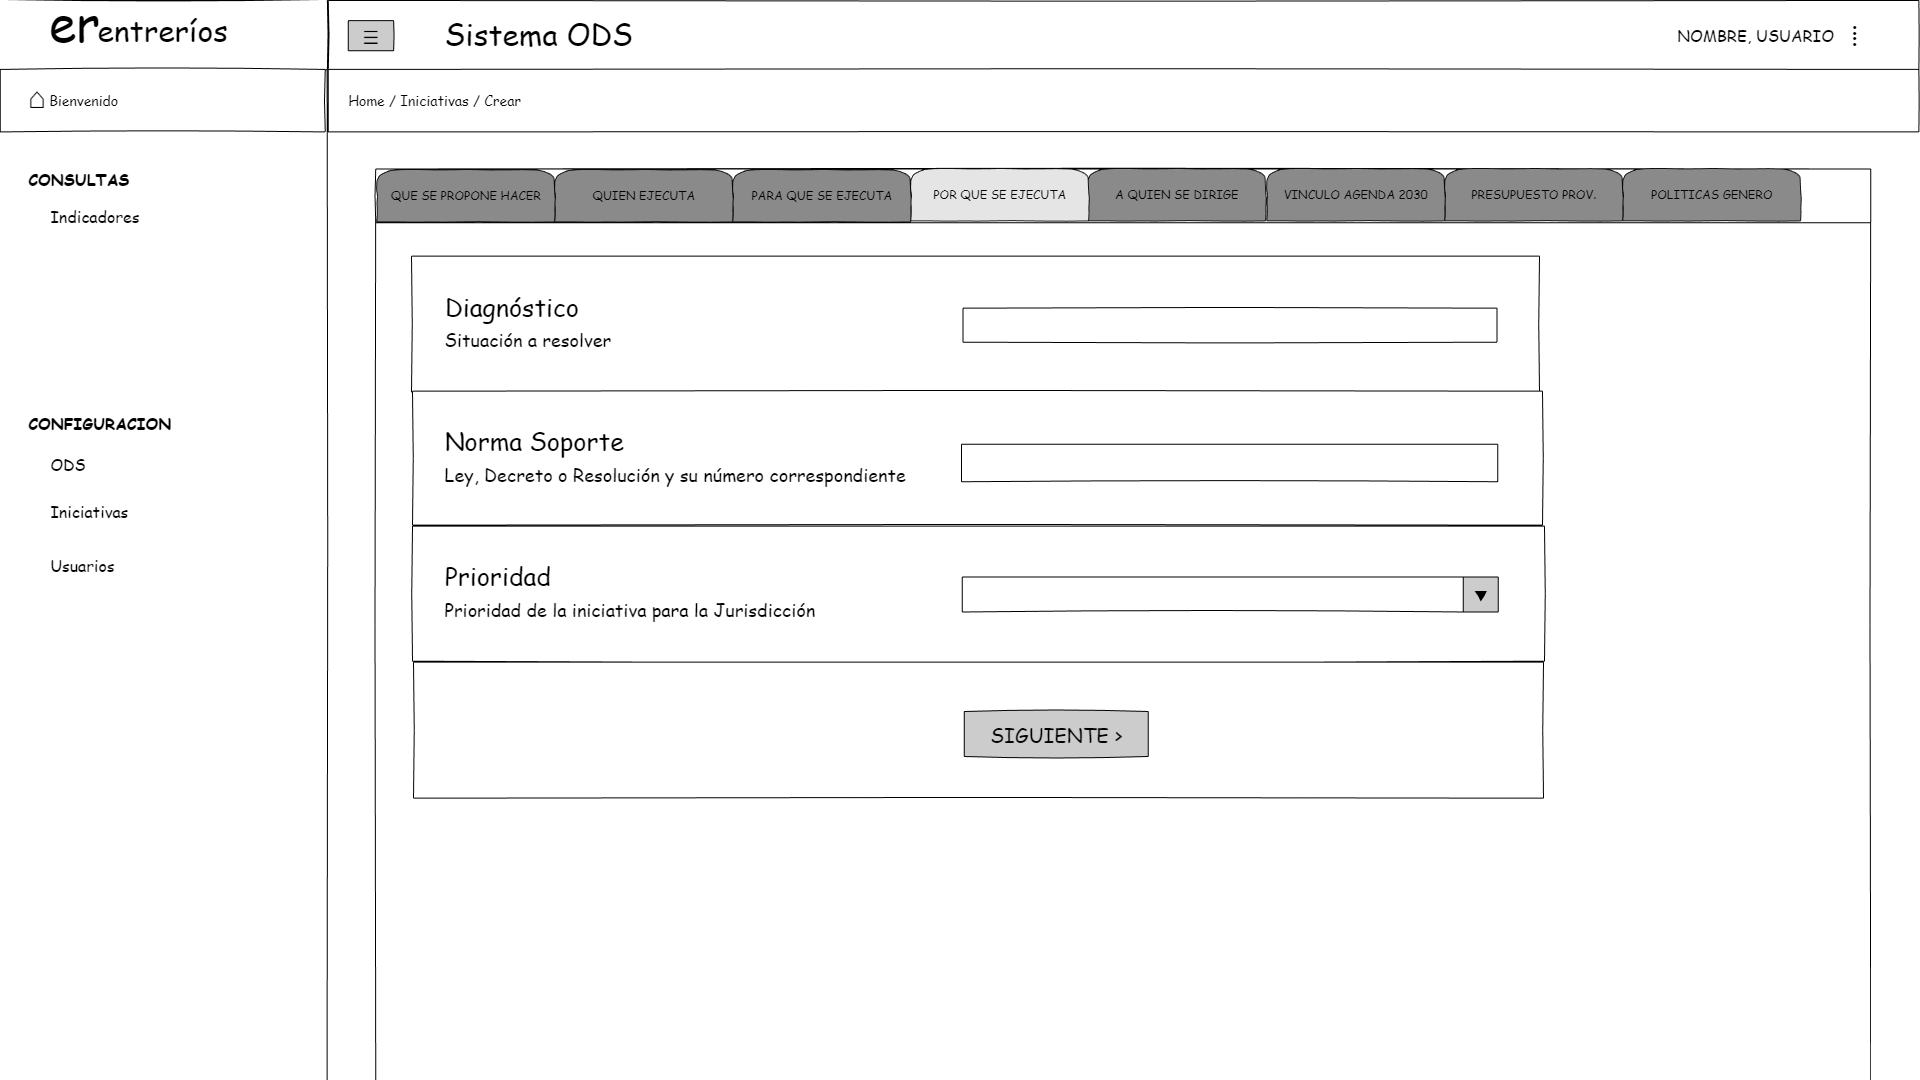
Task: Open the QUIEN EJECUTA tab
Action: 643,196
